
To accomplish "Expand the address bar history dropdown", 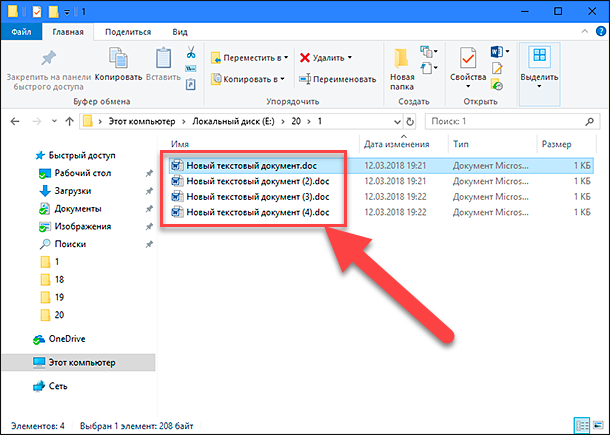I will click(x=397, y=122).
